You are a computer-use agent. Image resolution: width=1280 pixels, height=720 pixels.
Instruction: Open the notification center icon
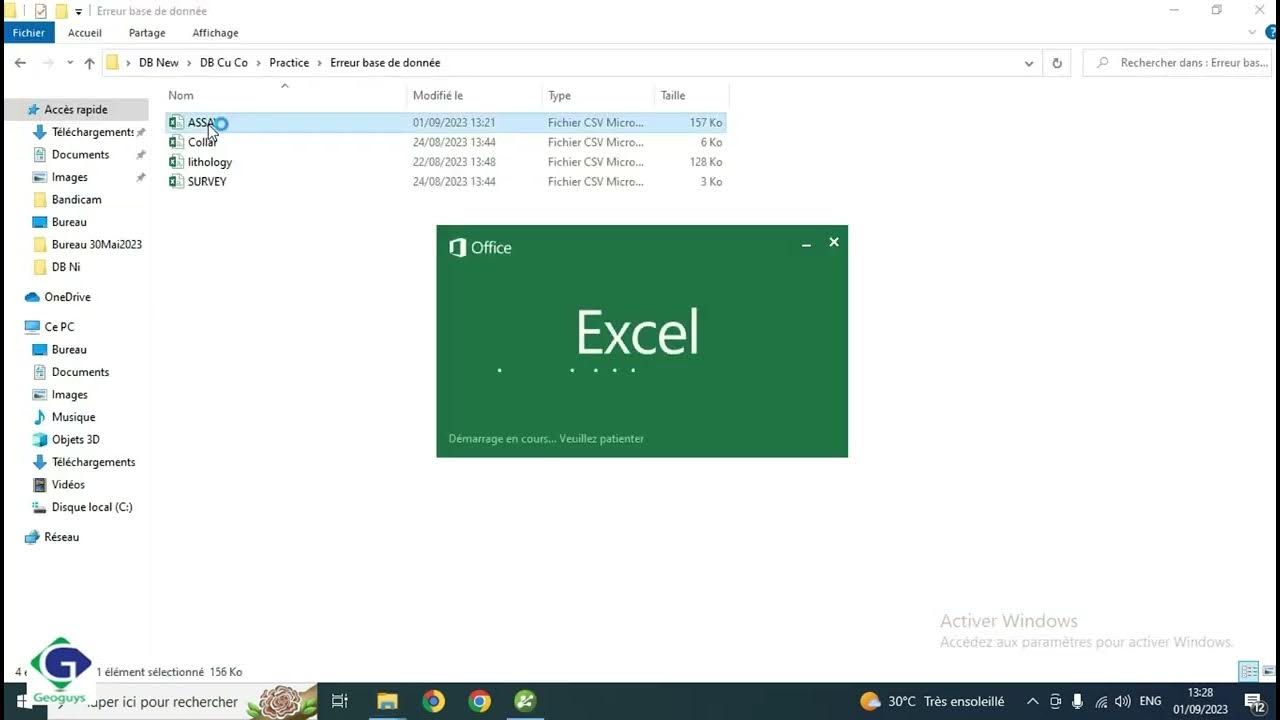[1254, 702]
